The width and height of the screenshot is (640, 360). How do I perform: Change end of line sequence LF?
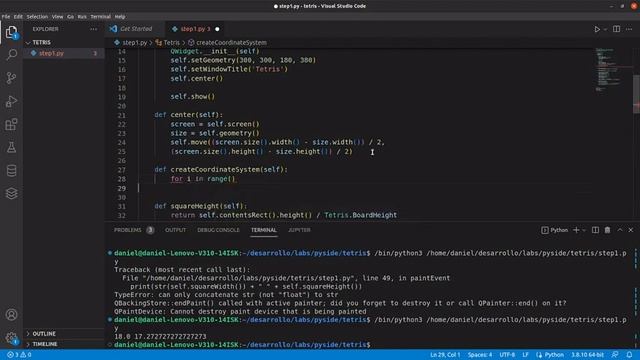[x=525, y=355]
